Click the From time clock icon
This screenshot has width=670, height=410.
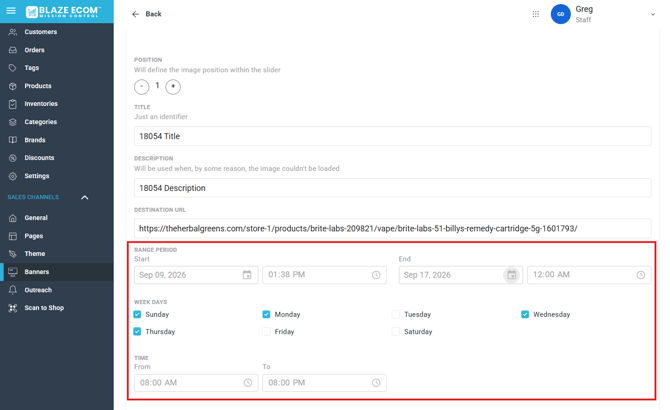[x=248, y=383]
